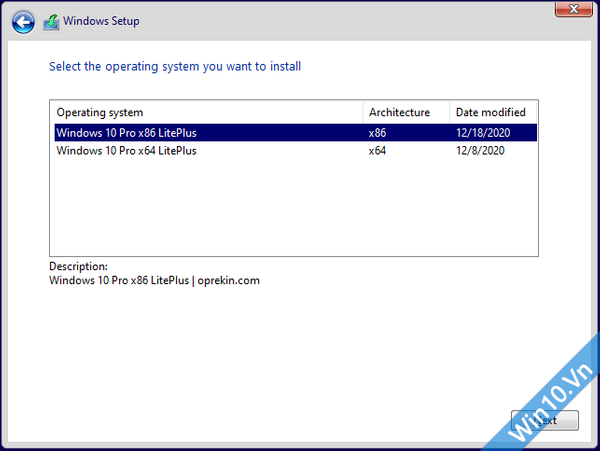Click divider between Operating system and Architecture headers
The height and width of the screenshot is (451, 600).
pos(363,112)
